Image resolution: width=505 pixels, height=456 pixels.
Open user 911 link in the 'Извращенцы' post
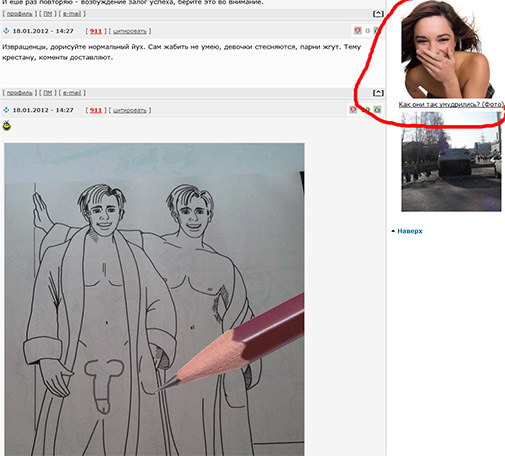[x=96, y=31]
